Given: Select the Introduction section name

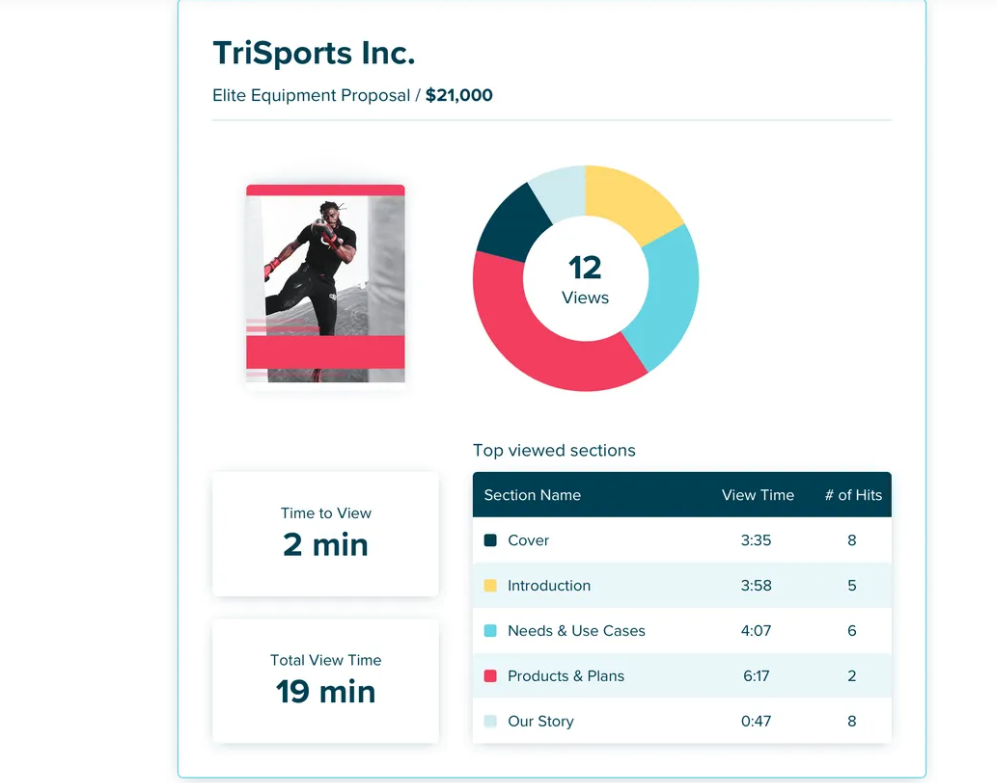Looking at the screenshot, I should pyautogui.click(x=549, y=585).
